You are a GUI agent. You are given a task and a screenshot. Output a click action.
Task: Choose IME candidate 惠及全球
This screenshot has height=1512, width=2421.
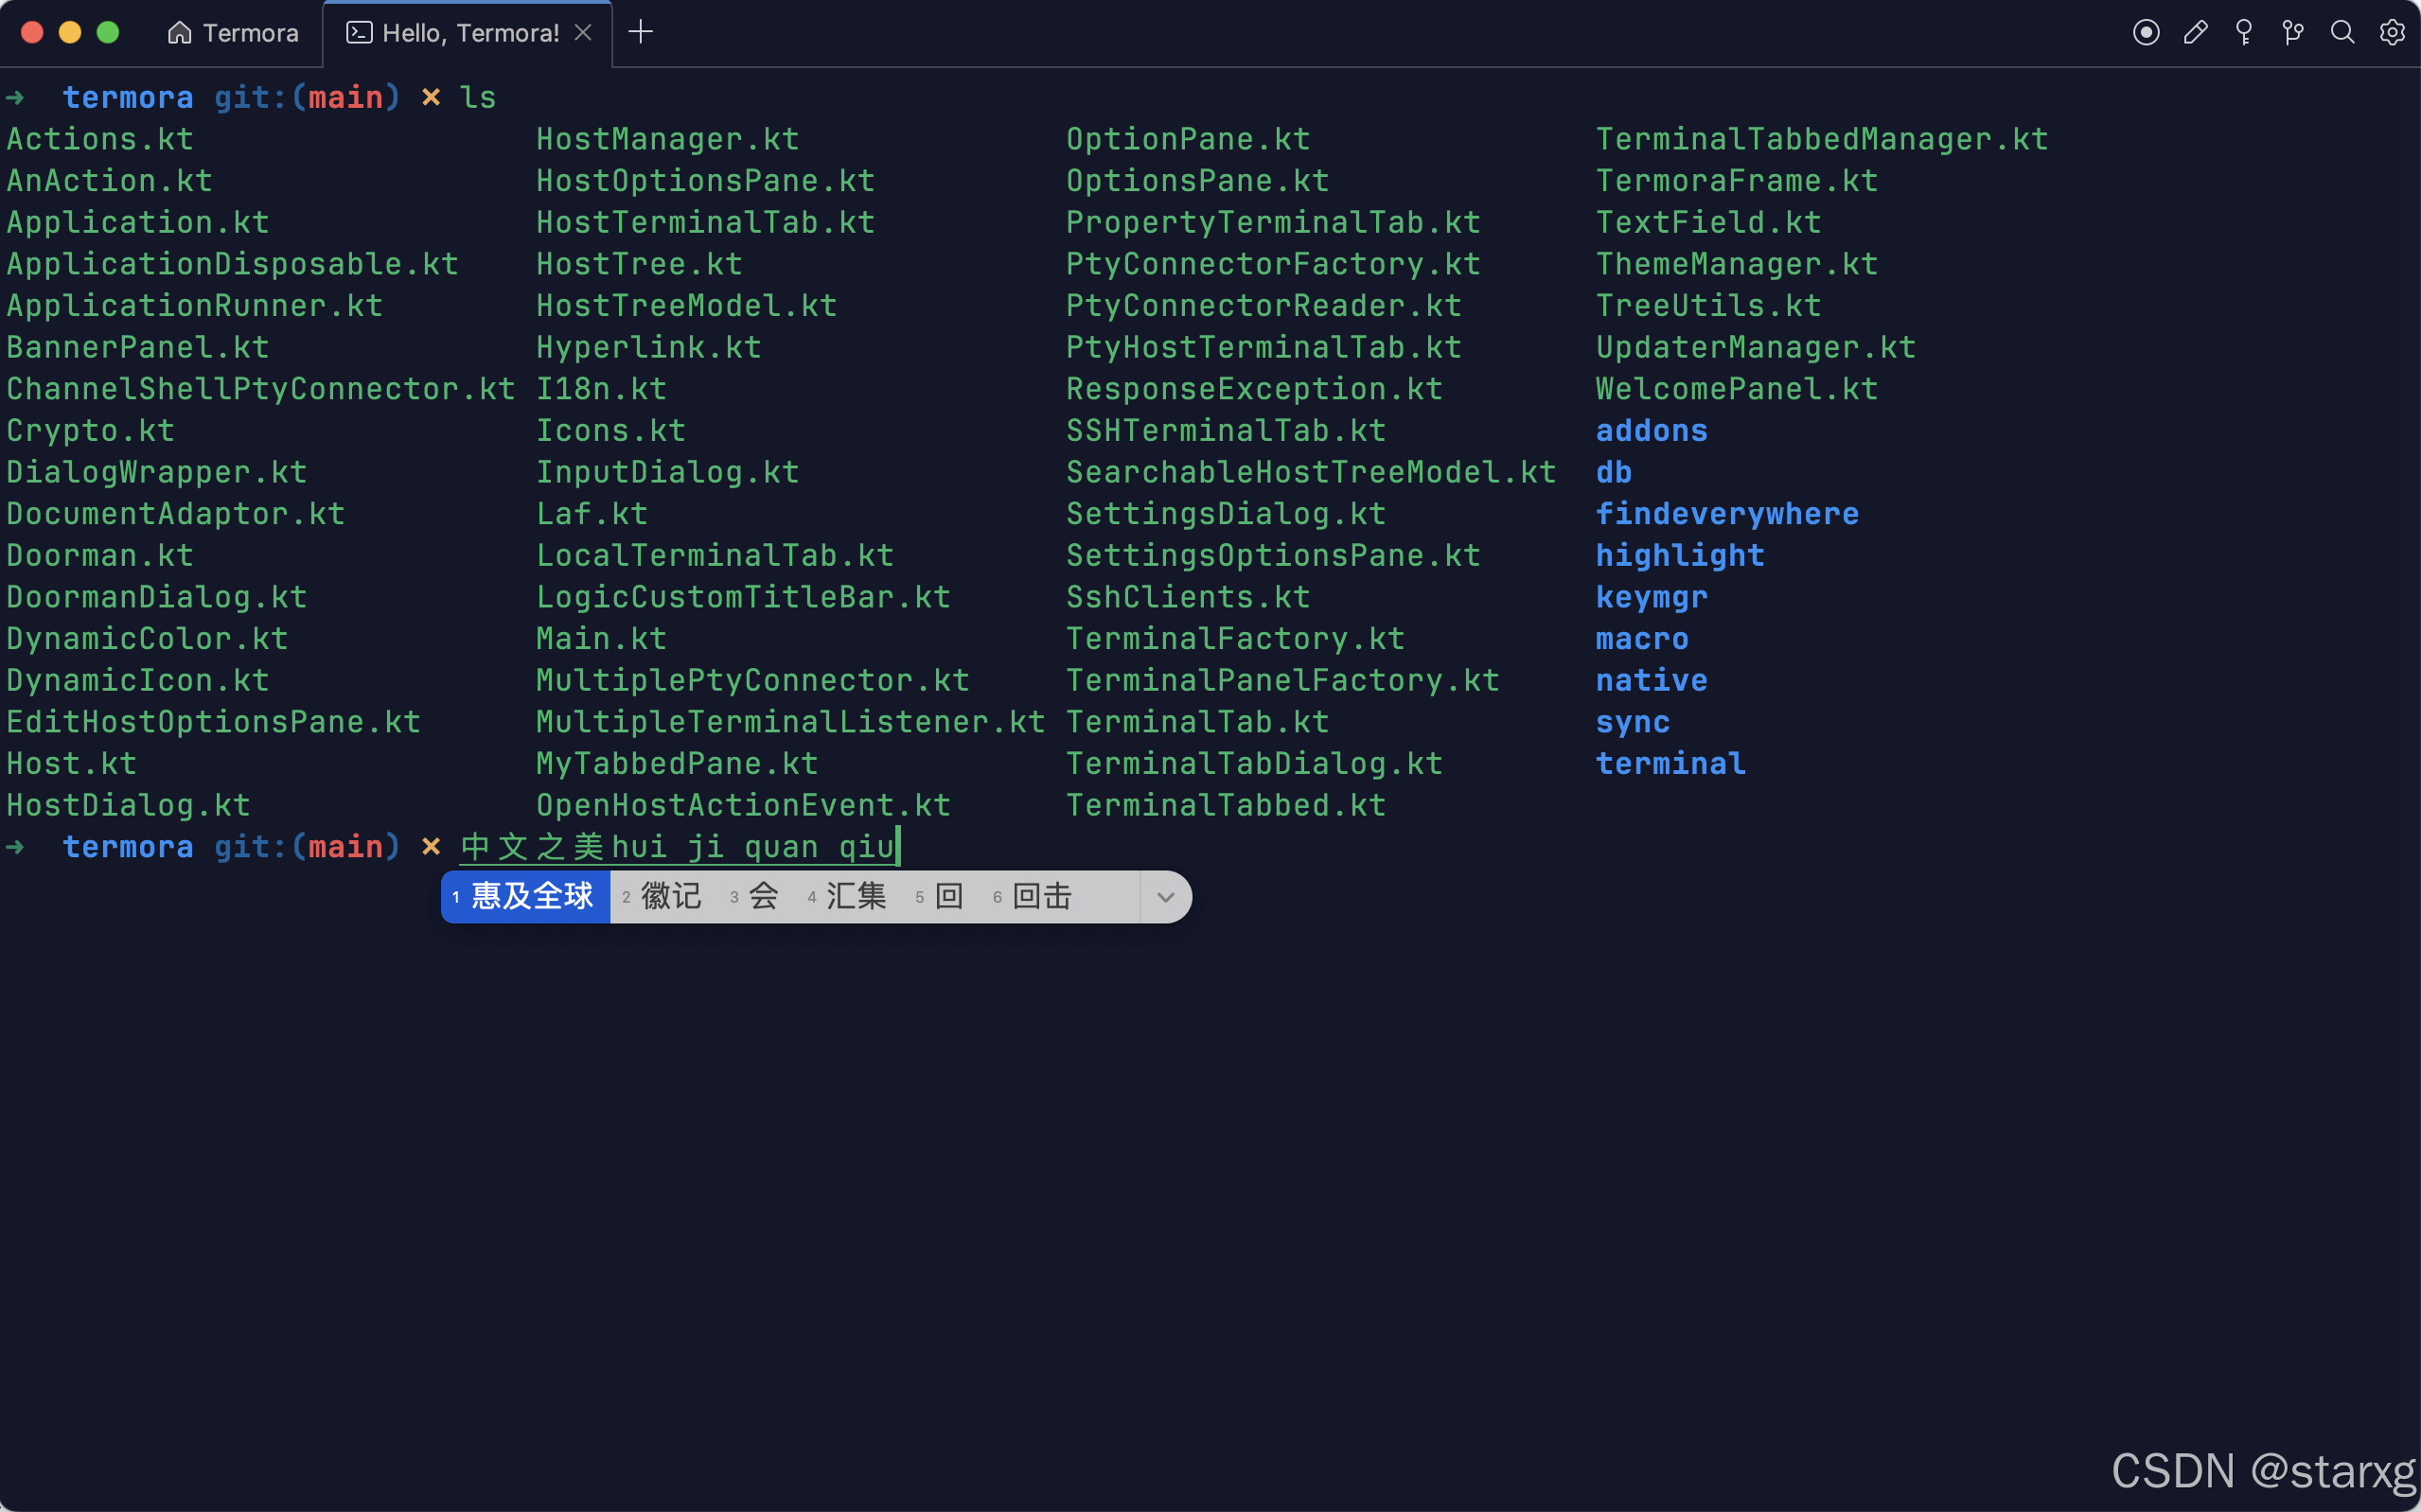click(525, 897)
